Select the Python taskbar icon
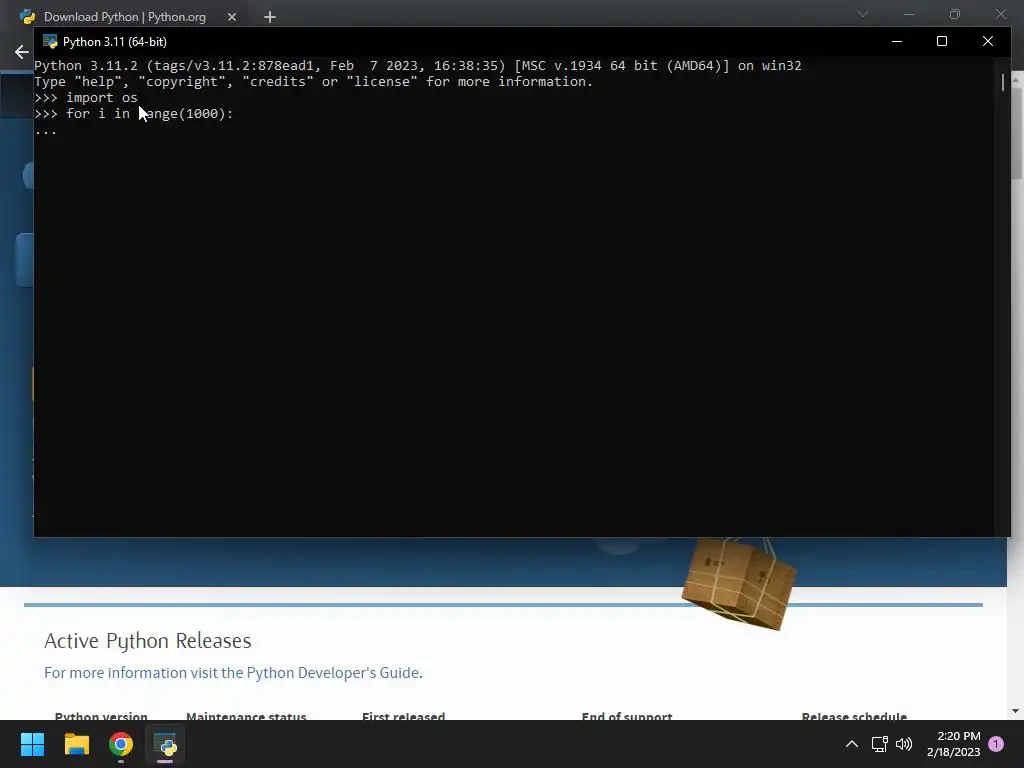The image size is (1024, 768). (165, 744)
